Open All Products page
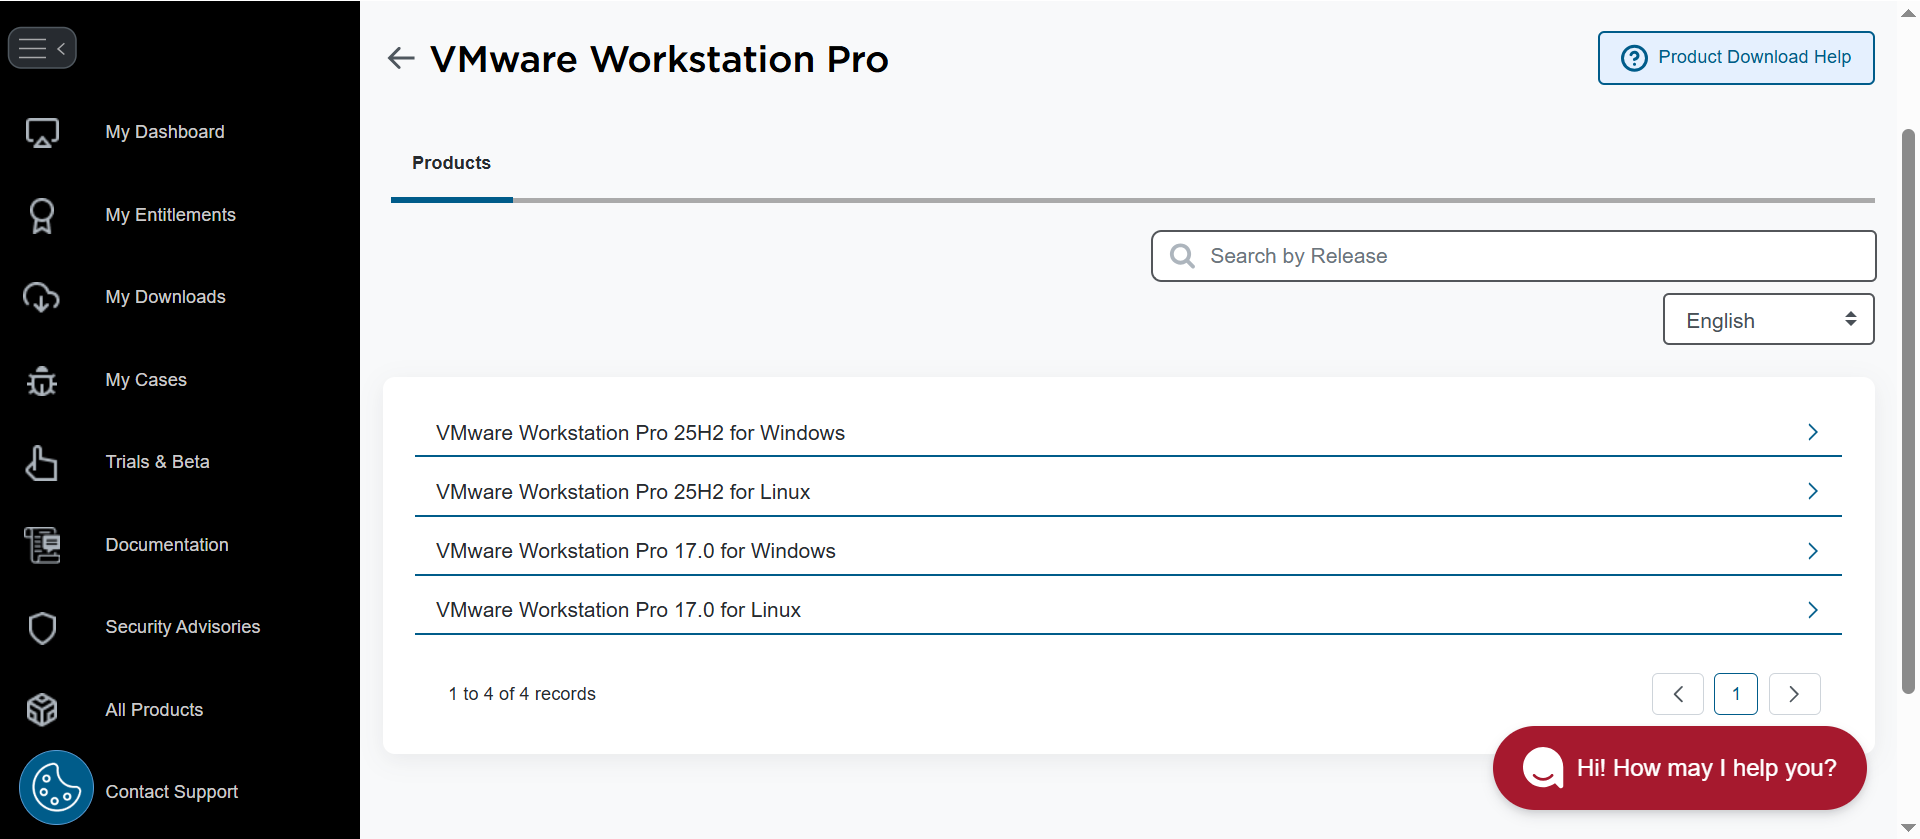 [154, 710]
